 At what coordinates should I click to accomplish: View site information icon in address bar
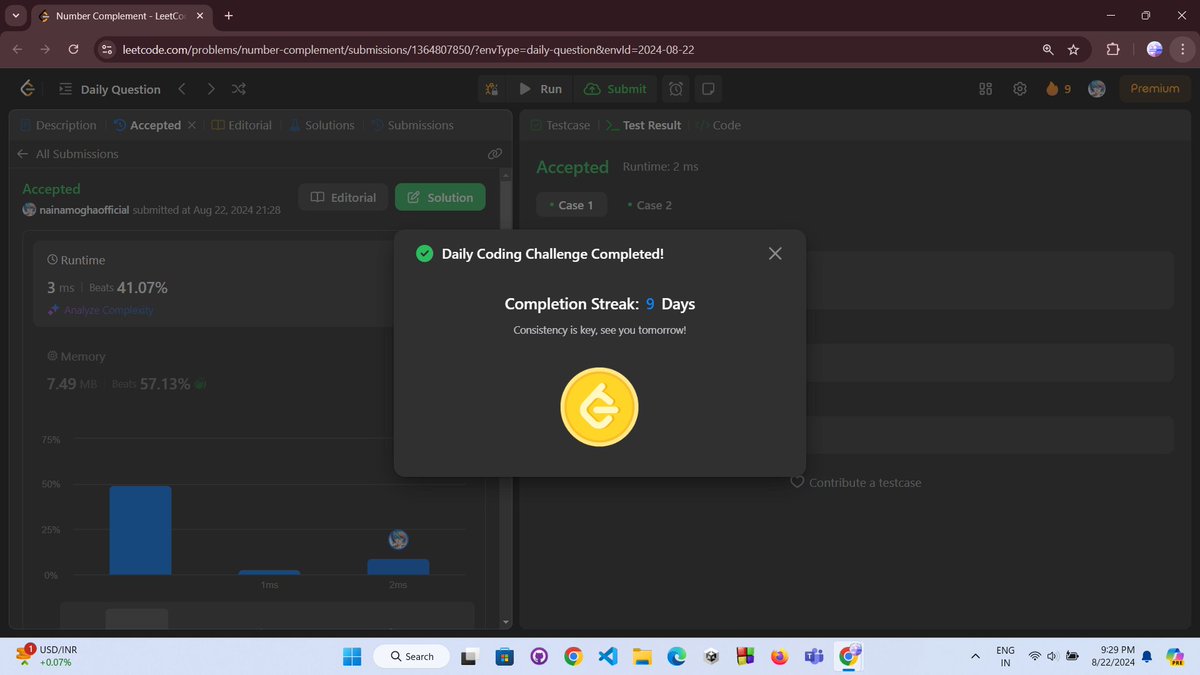(x=107, y=49)
